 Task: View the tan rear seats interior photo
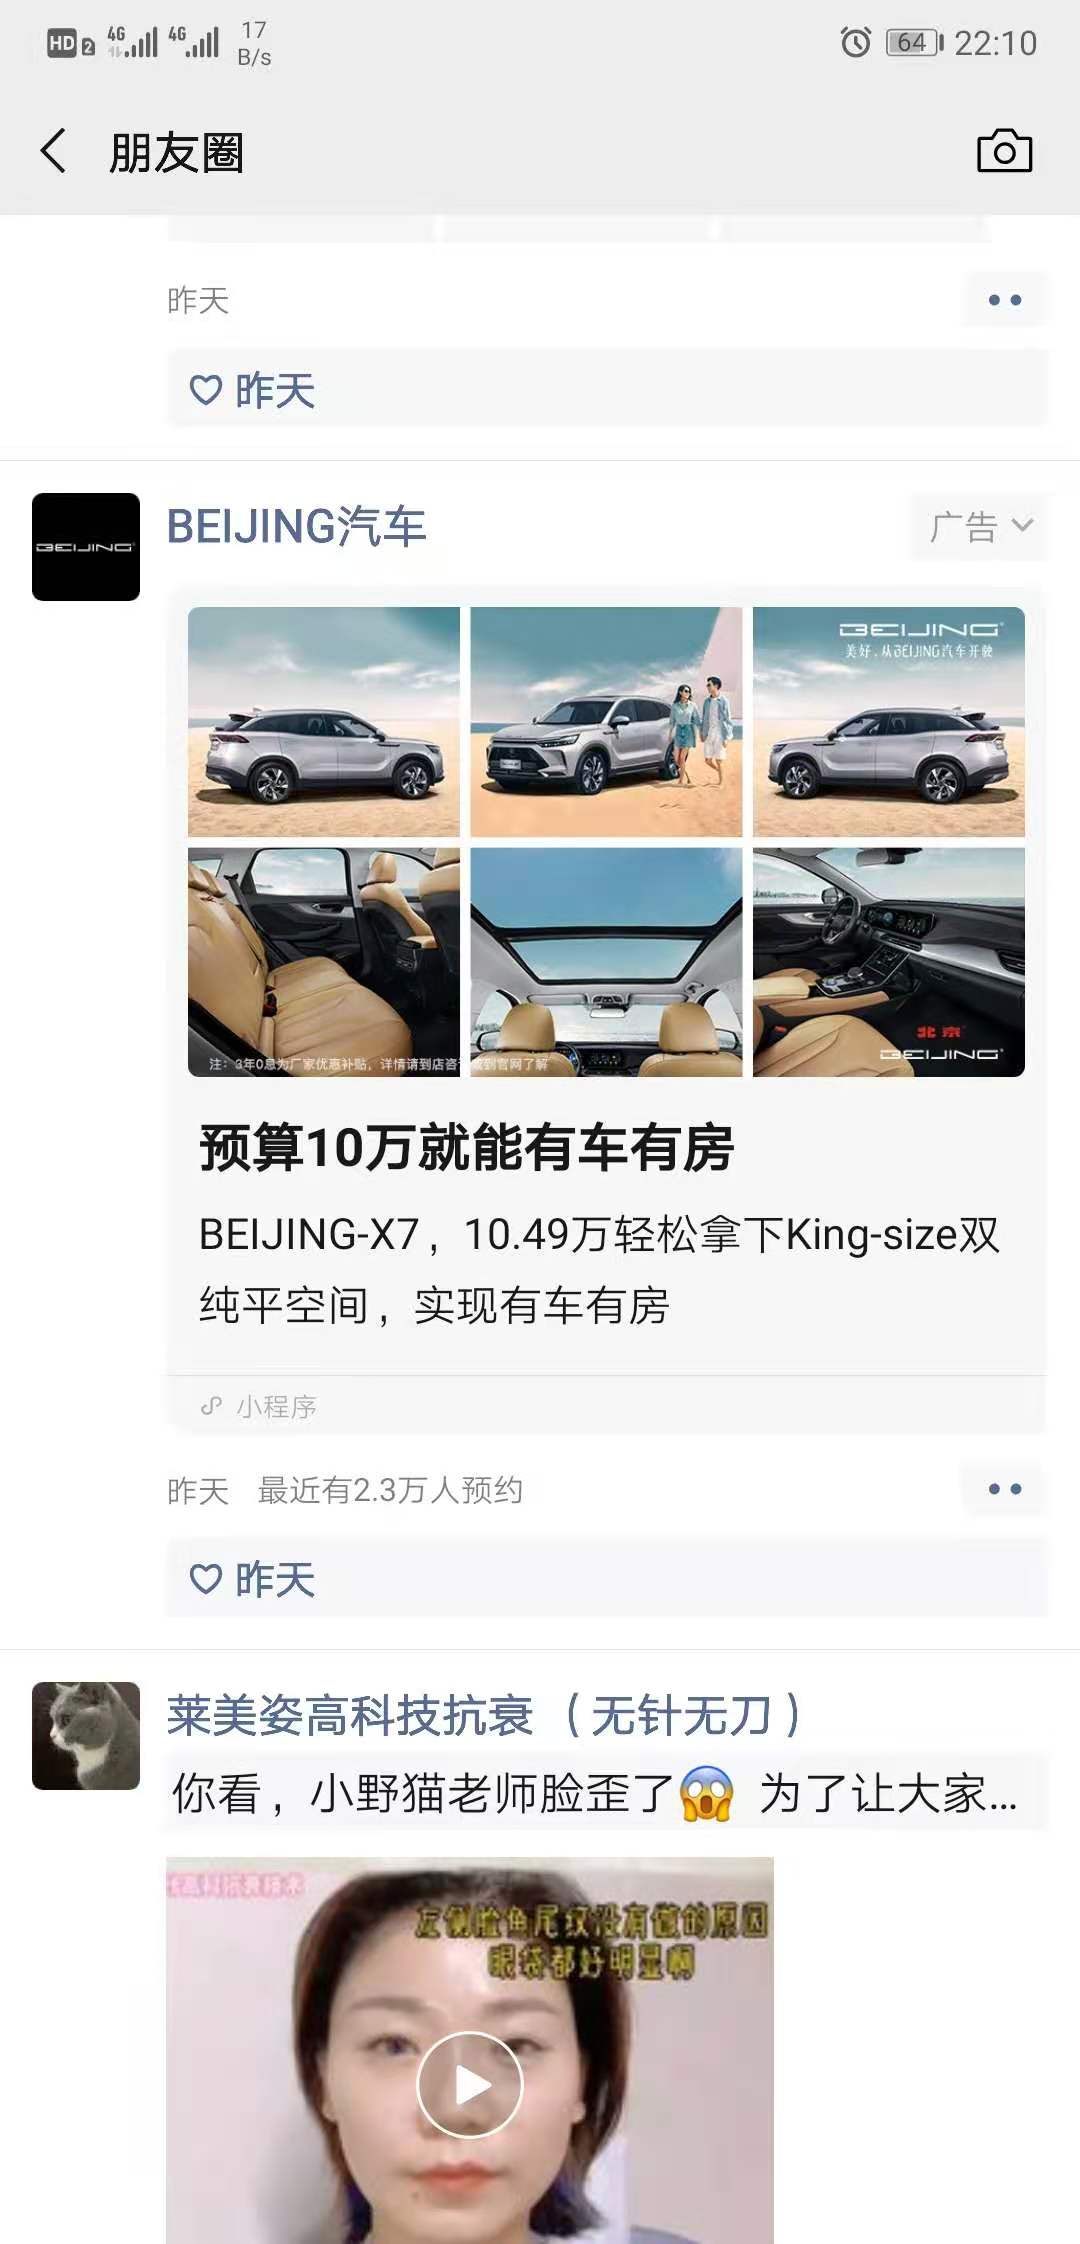click(324, 962)
